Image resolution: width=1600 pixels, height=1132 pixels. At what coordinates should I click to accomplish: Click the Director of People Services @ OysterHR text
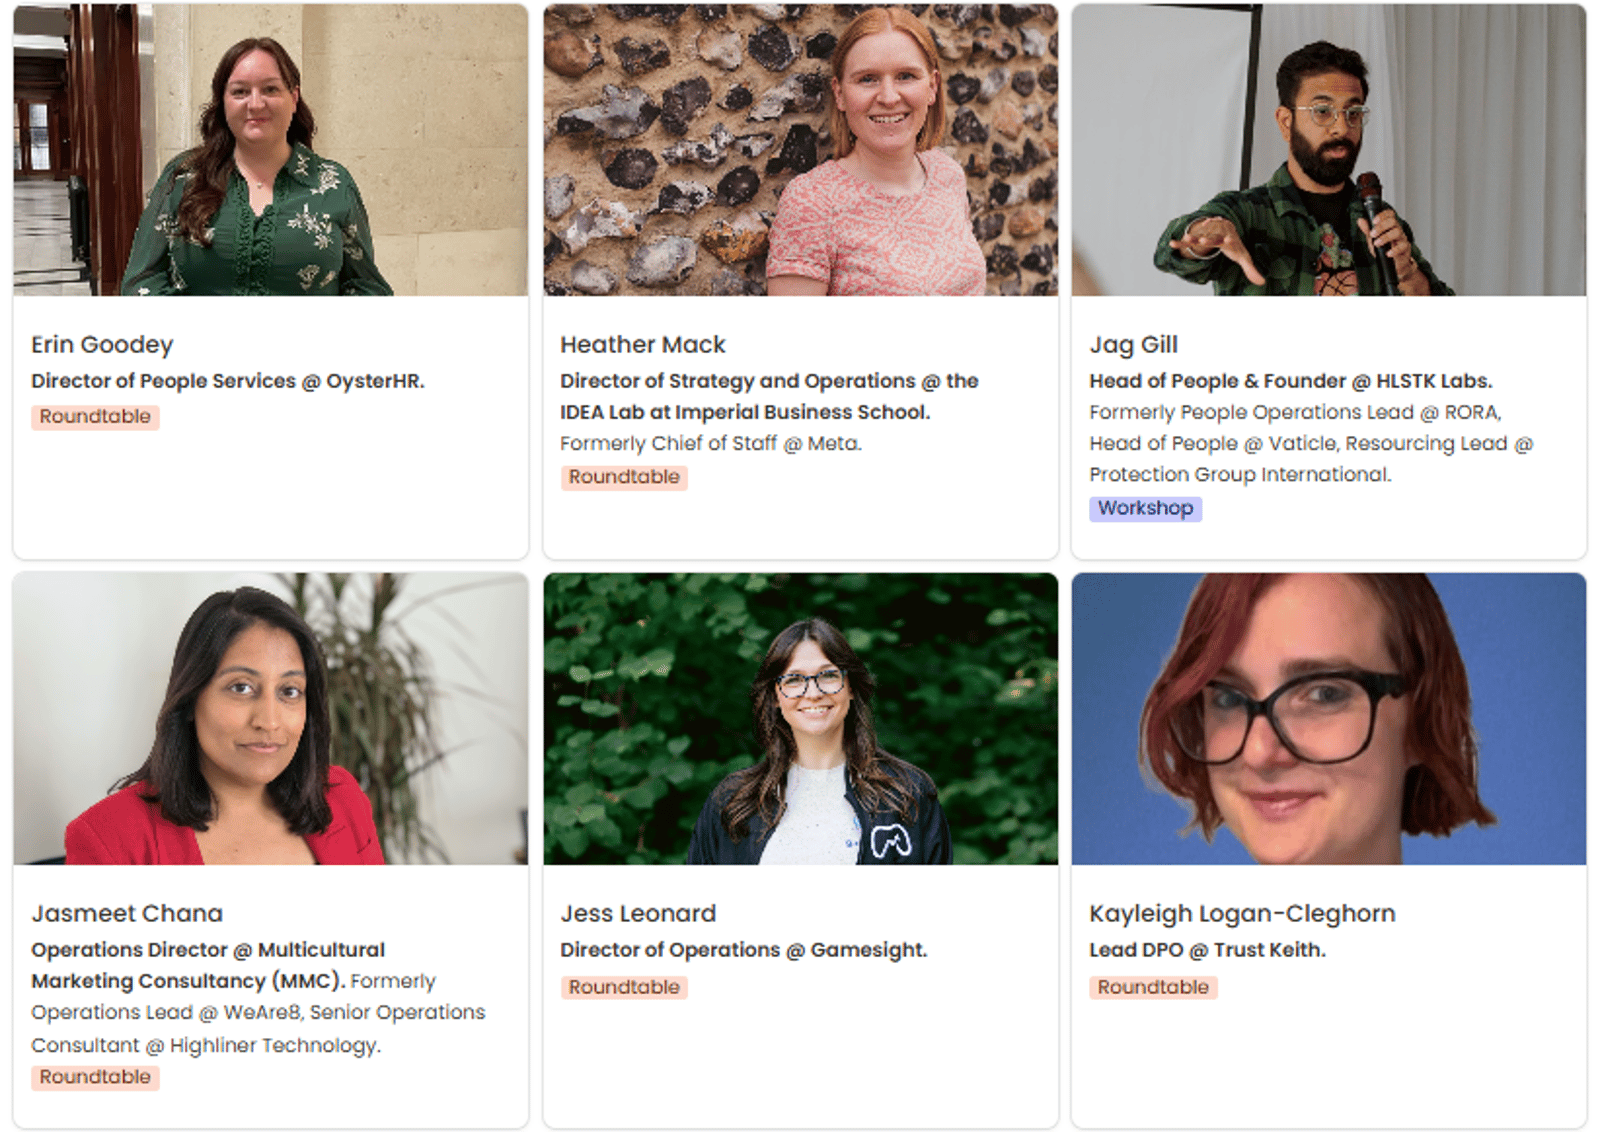[228, 381]
